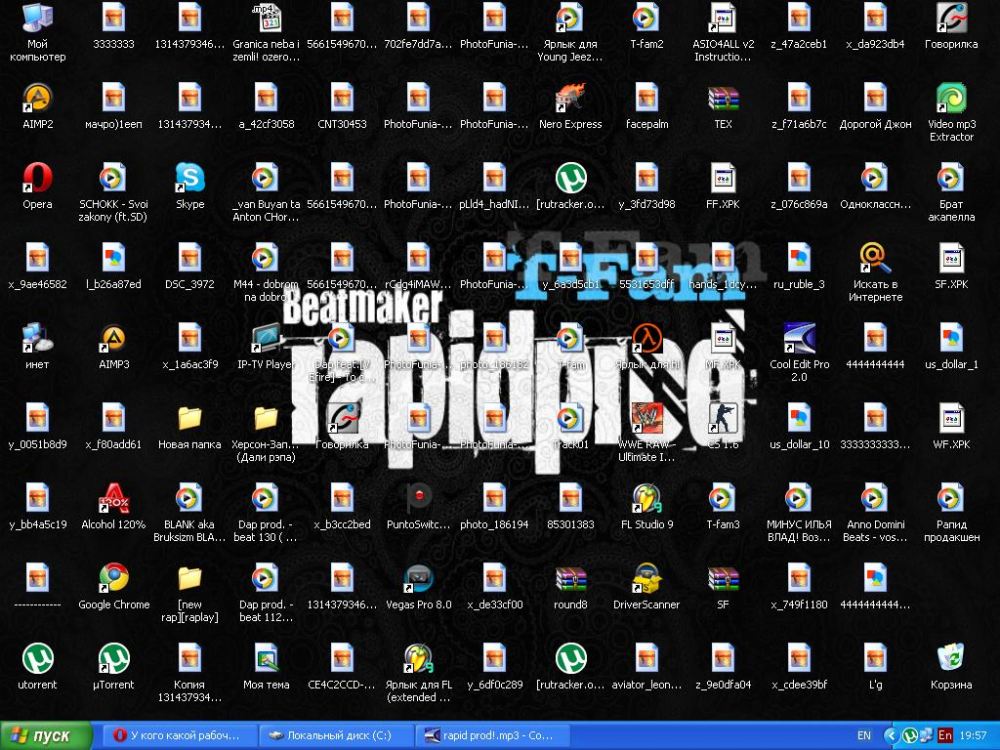The width and height of the screenshot is (1000, 750).
Task: Select the µTorrent shortcut icon
Action: pyautogui.click(x=114, y=658)
